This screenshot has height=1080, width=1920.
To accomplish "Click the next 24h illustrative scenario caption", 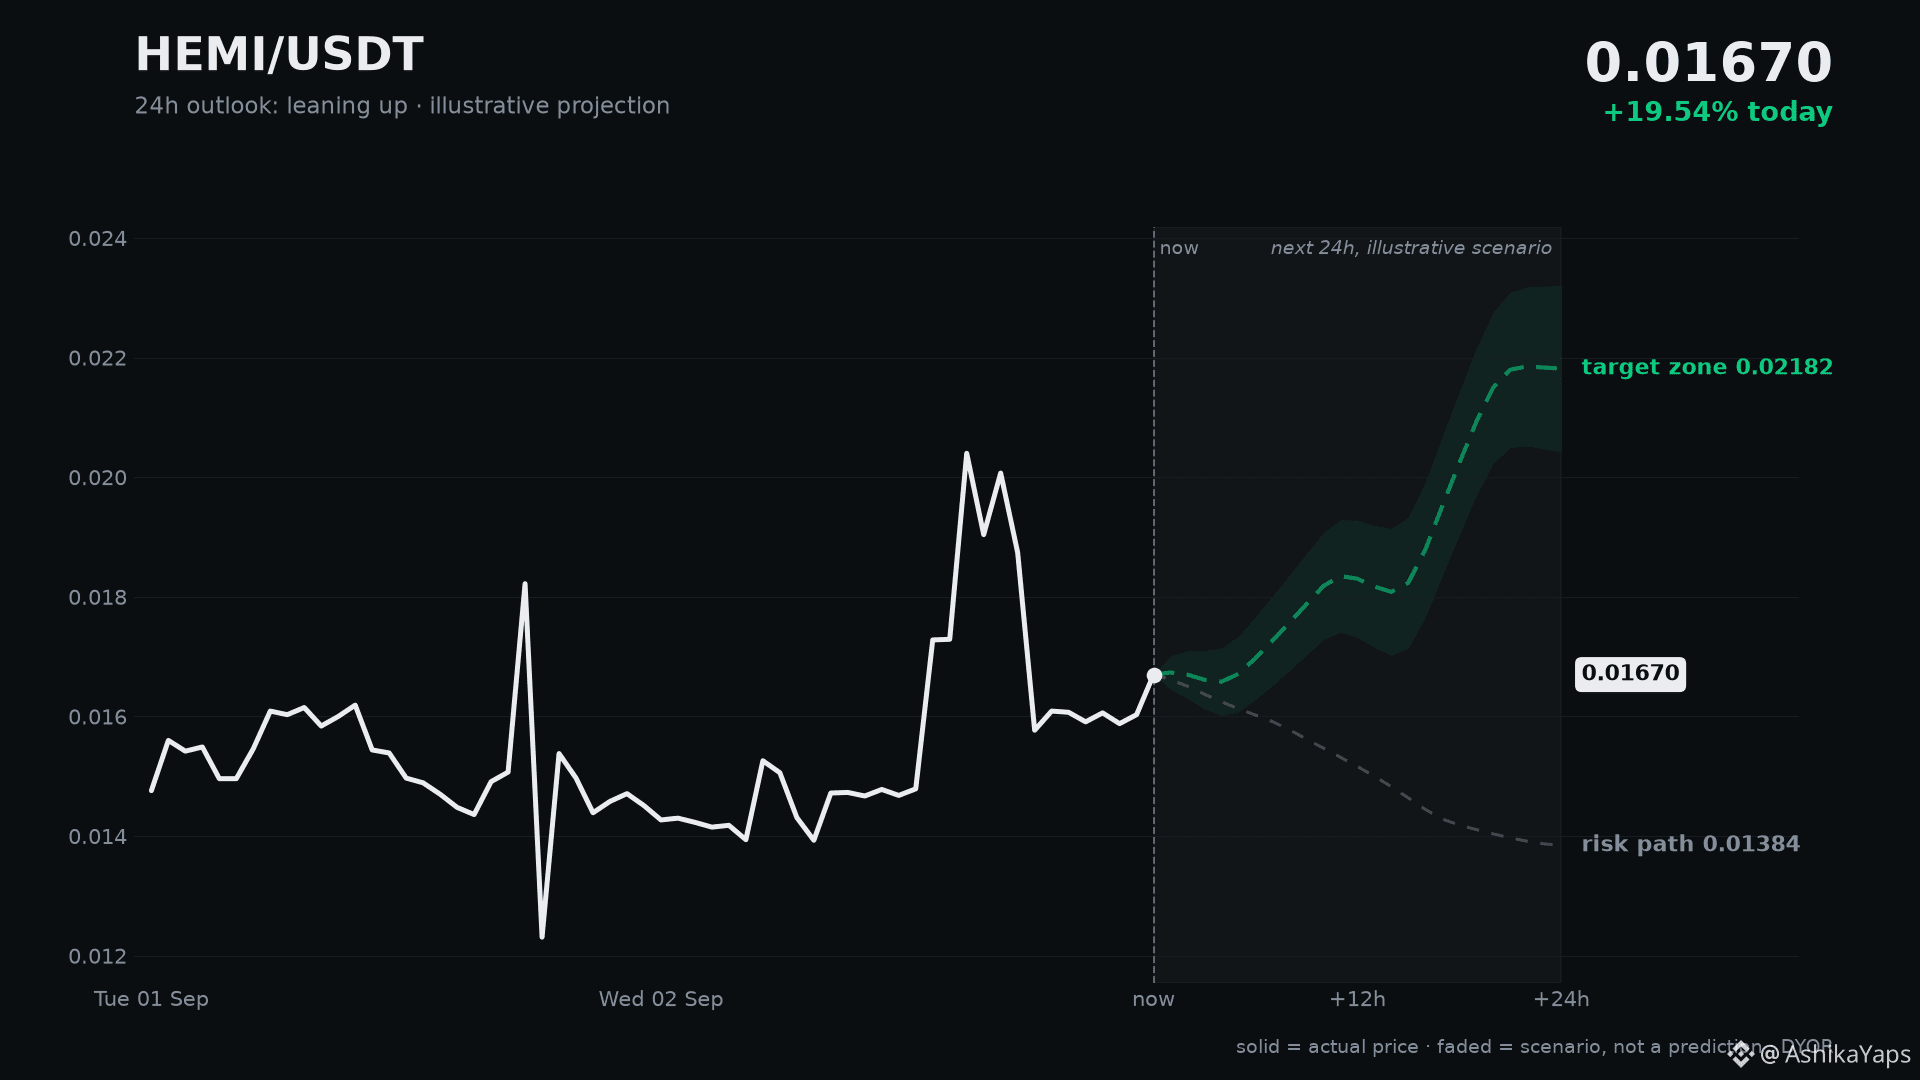I will point(1411,248).
